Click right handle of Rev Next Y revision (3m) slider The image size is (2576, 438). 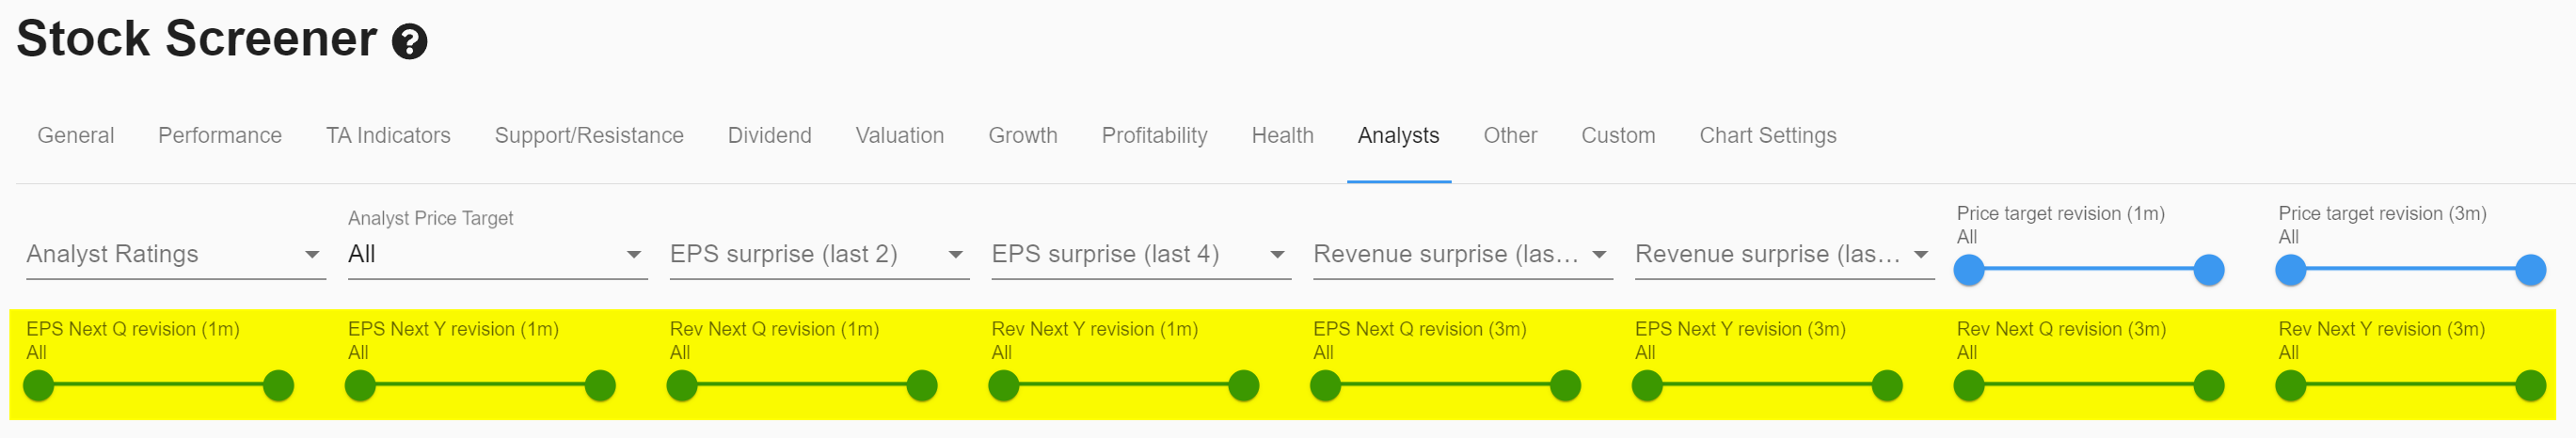pyautogui.click(x=2530, y=386)
